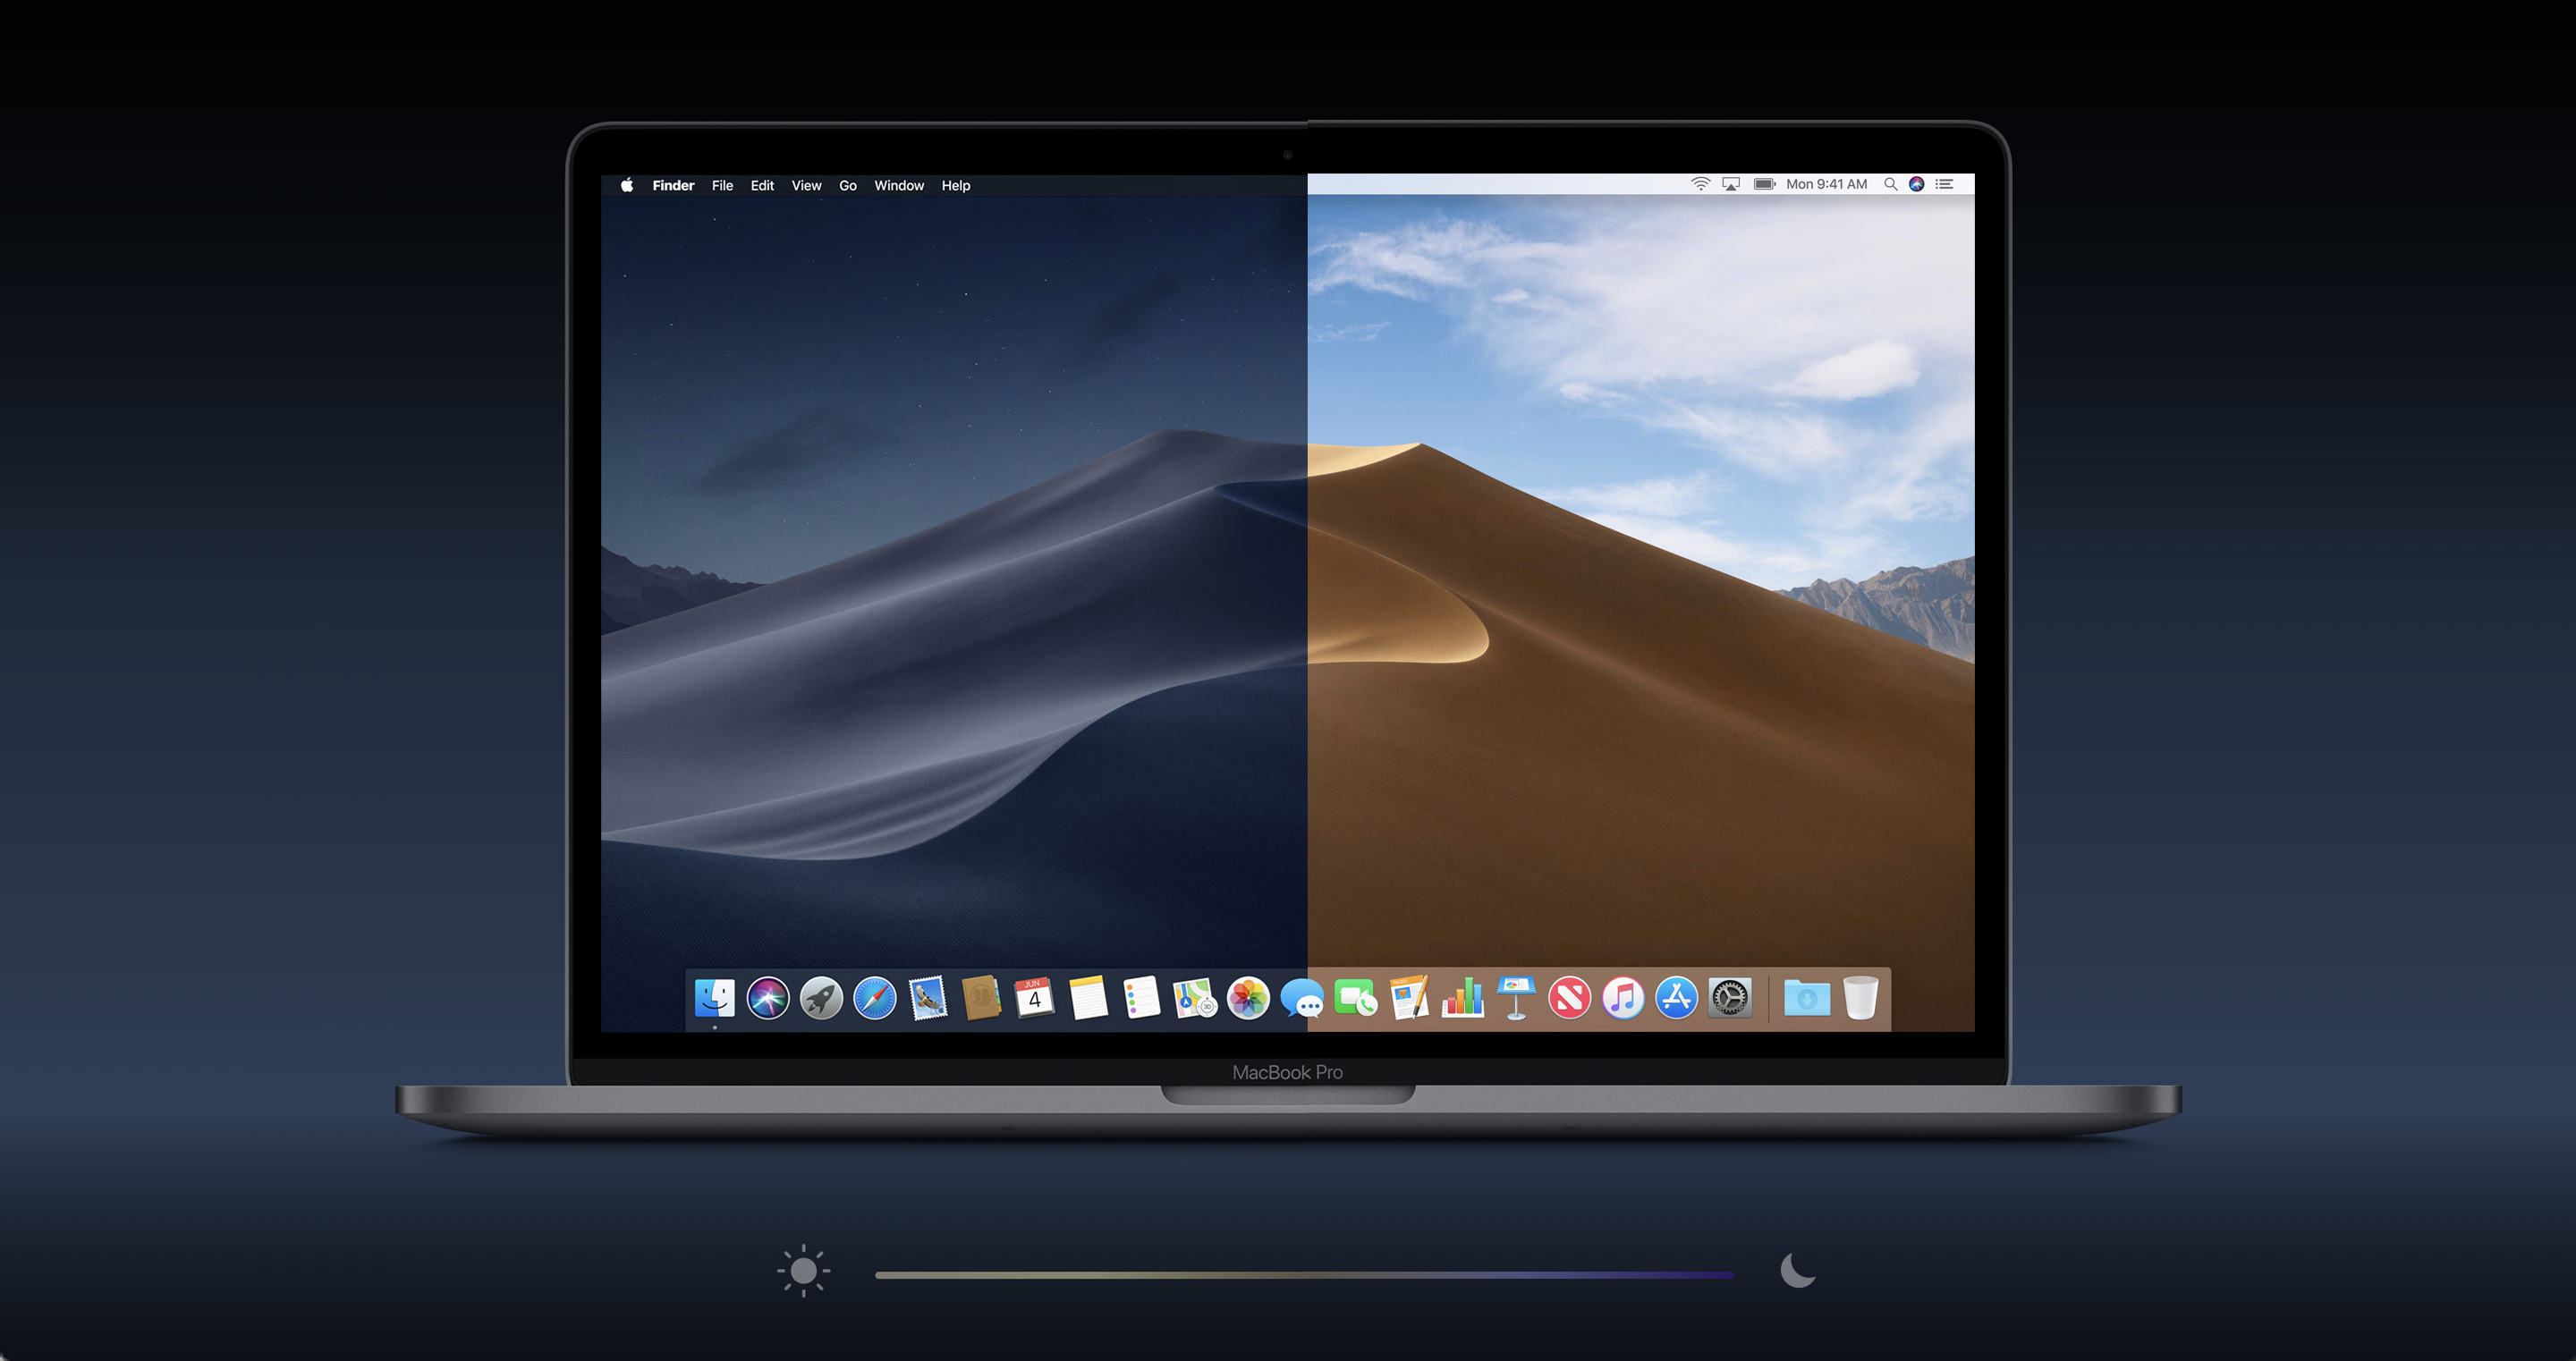The width and height of the screenshot is (2576, 1361).
Task: Open the View menu
Action: pyautogui.click(x=806, y=186)
